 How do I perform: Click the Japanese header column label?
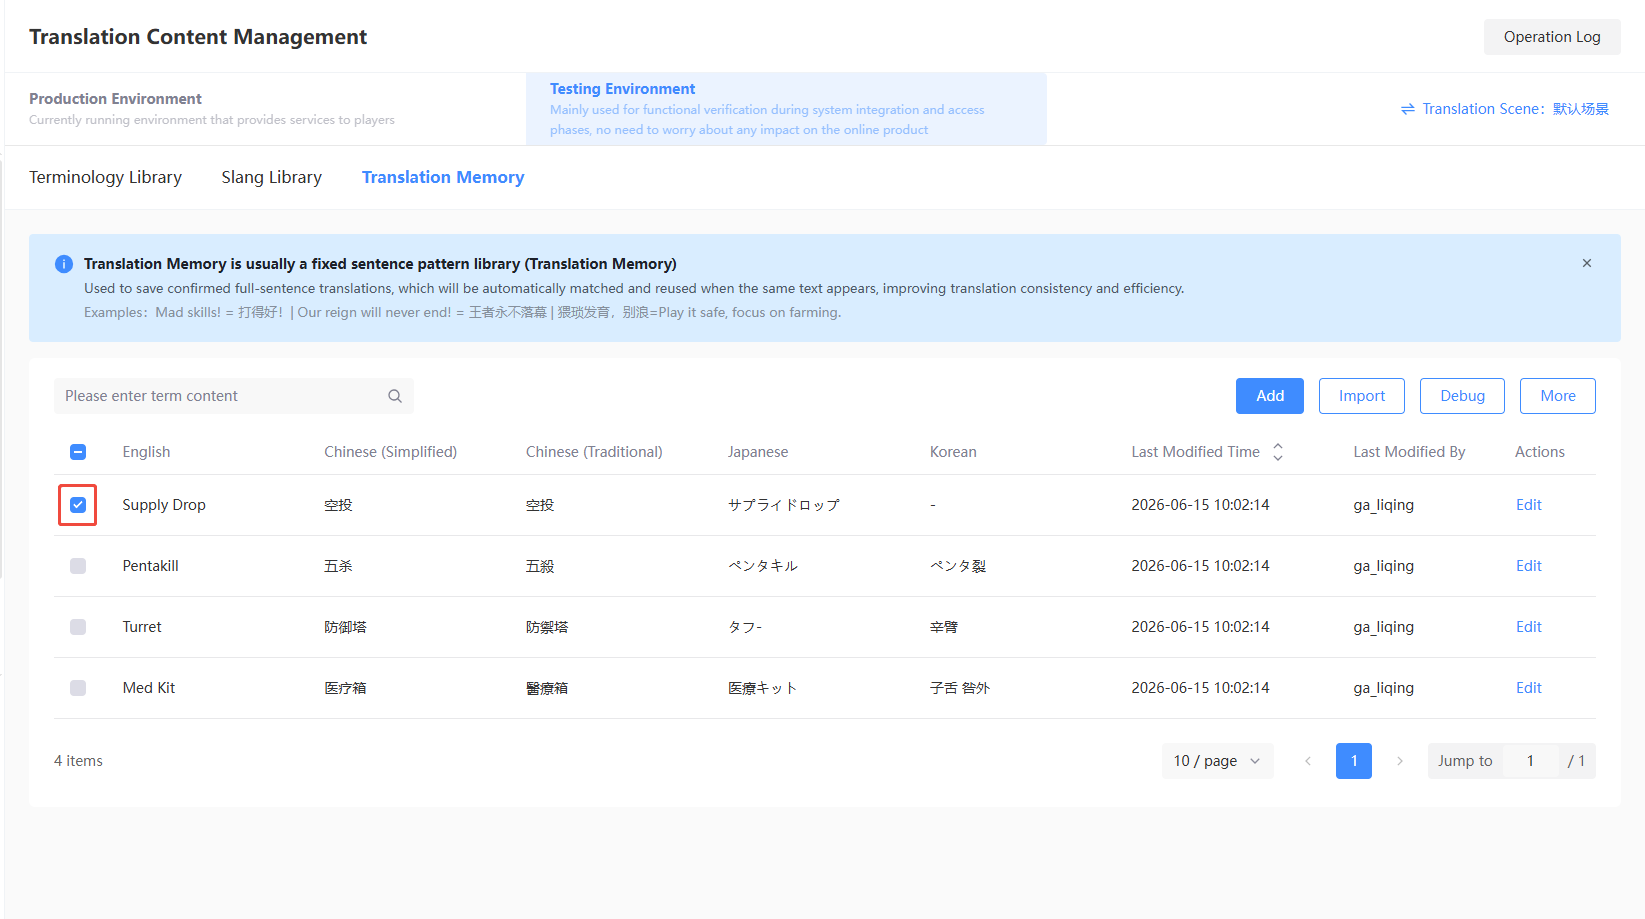pos(758,452)
